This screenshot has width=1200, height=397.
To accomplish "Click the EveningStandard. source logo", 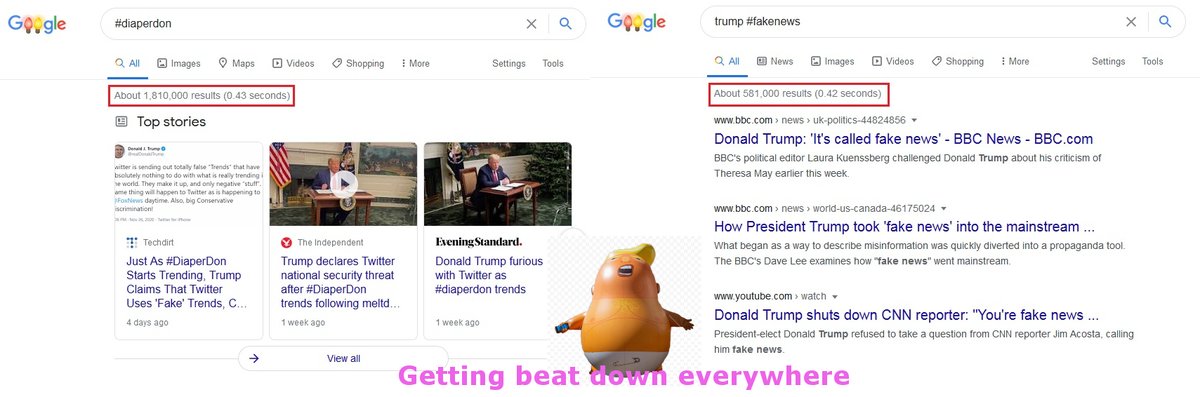I will [478, 242].
